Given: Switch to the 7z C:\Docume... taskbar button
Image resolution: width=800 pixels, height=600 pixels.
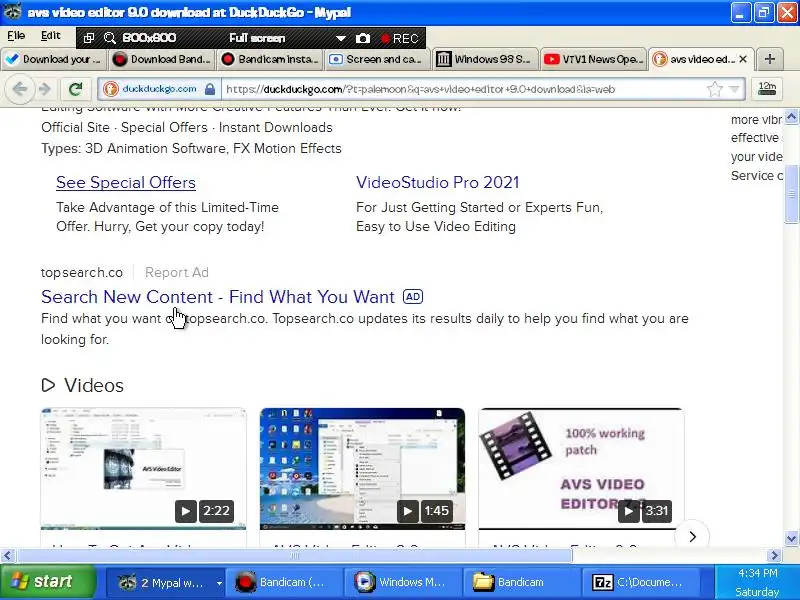Looking at the screenshot, I should 640,582.
